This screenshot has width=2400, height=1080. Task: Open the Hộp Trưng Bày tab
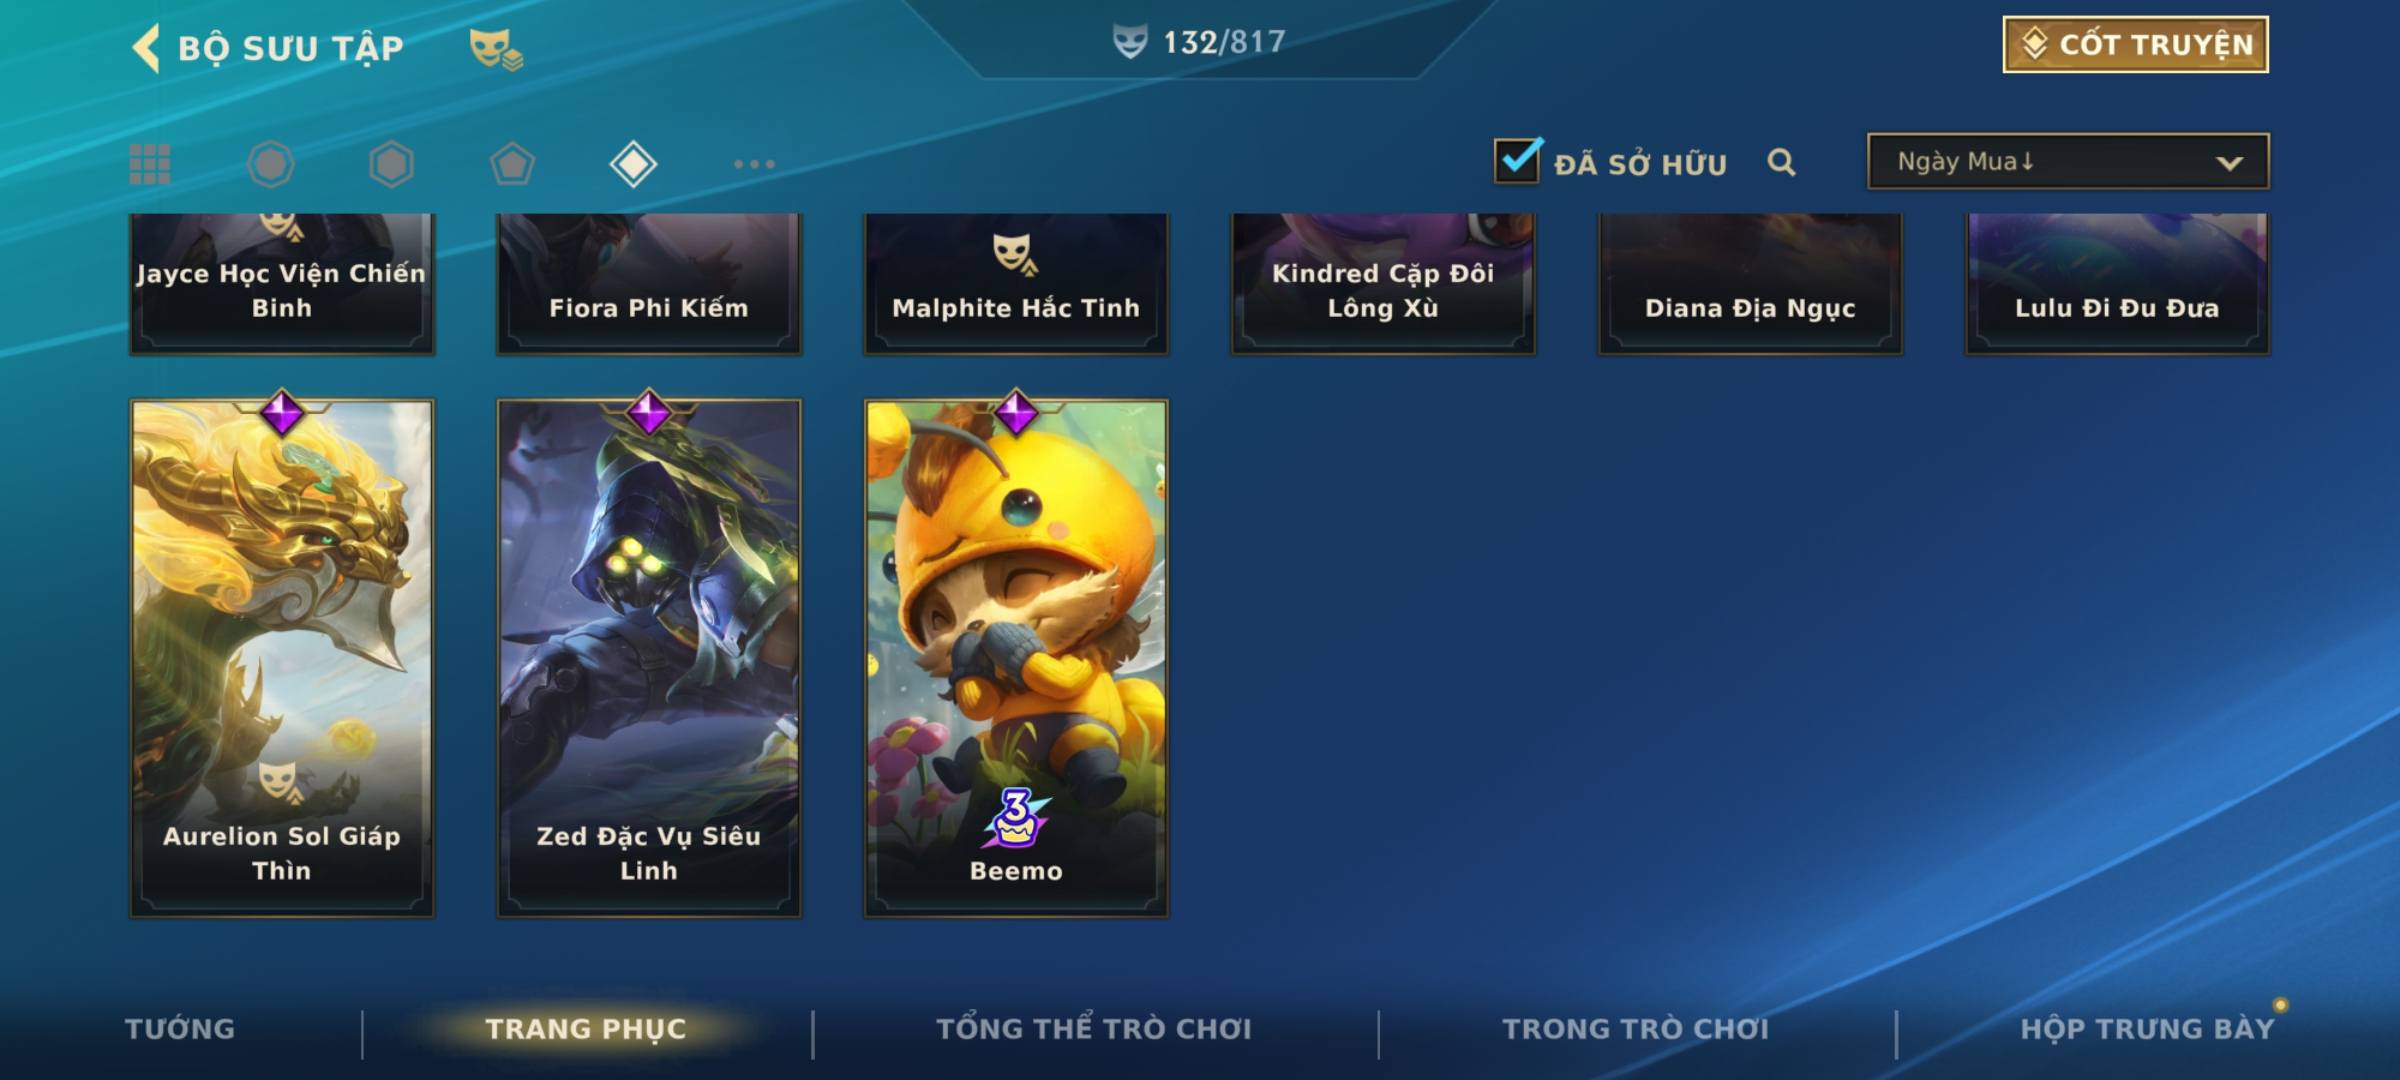point(2147,1028)
